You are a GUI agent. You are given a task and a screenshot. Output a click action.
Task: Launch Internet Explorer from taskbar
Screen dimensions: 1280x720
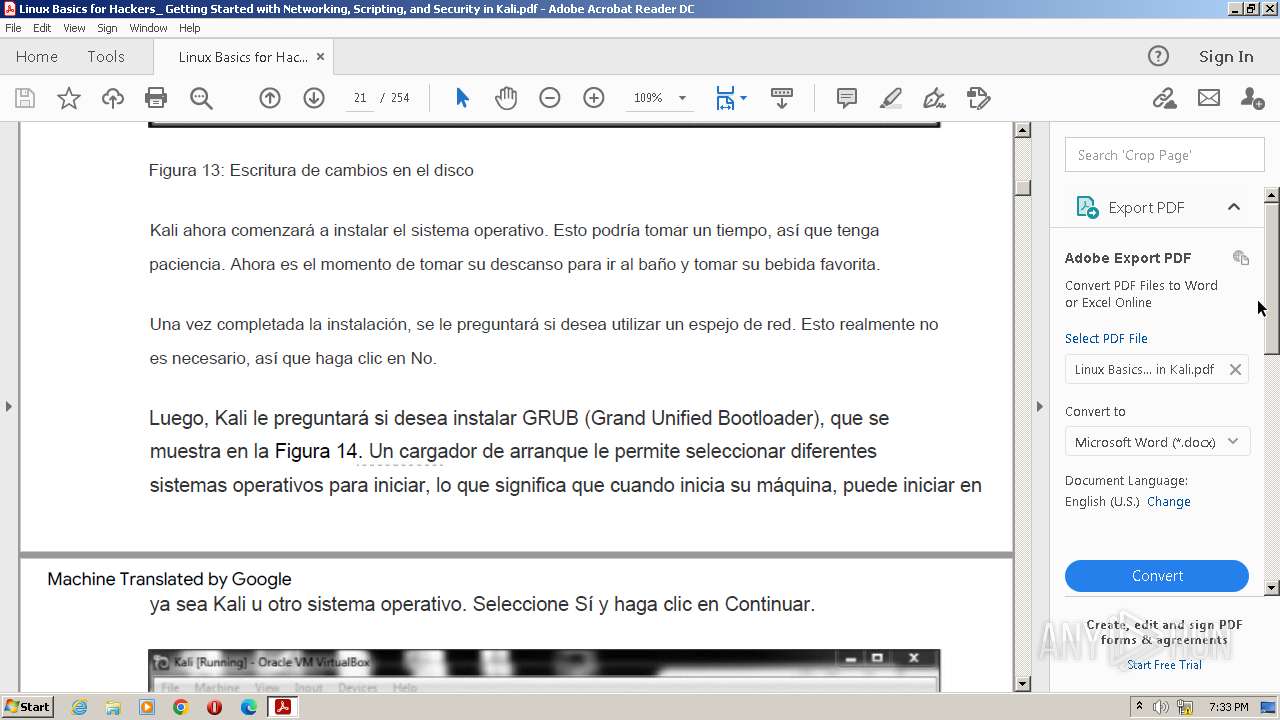tap(79, 707)
